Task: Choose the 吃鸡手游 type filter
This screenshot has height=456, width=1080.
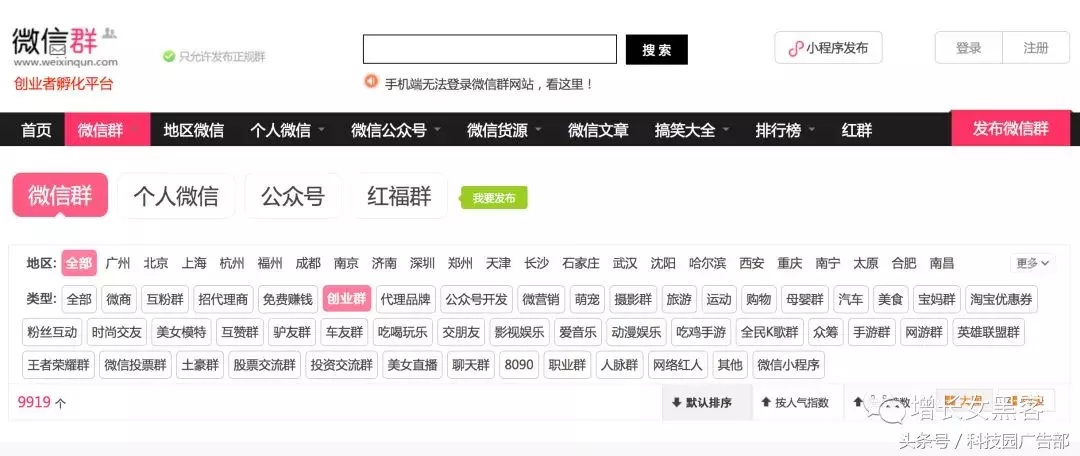Action: [x=701, y=332]
